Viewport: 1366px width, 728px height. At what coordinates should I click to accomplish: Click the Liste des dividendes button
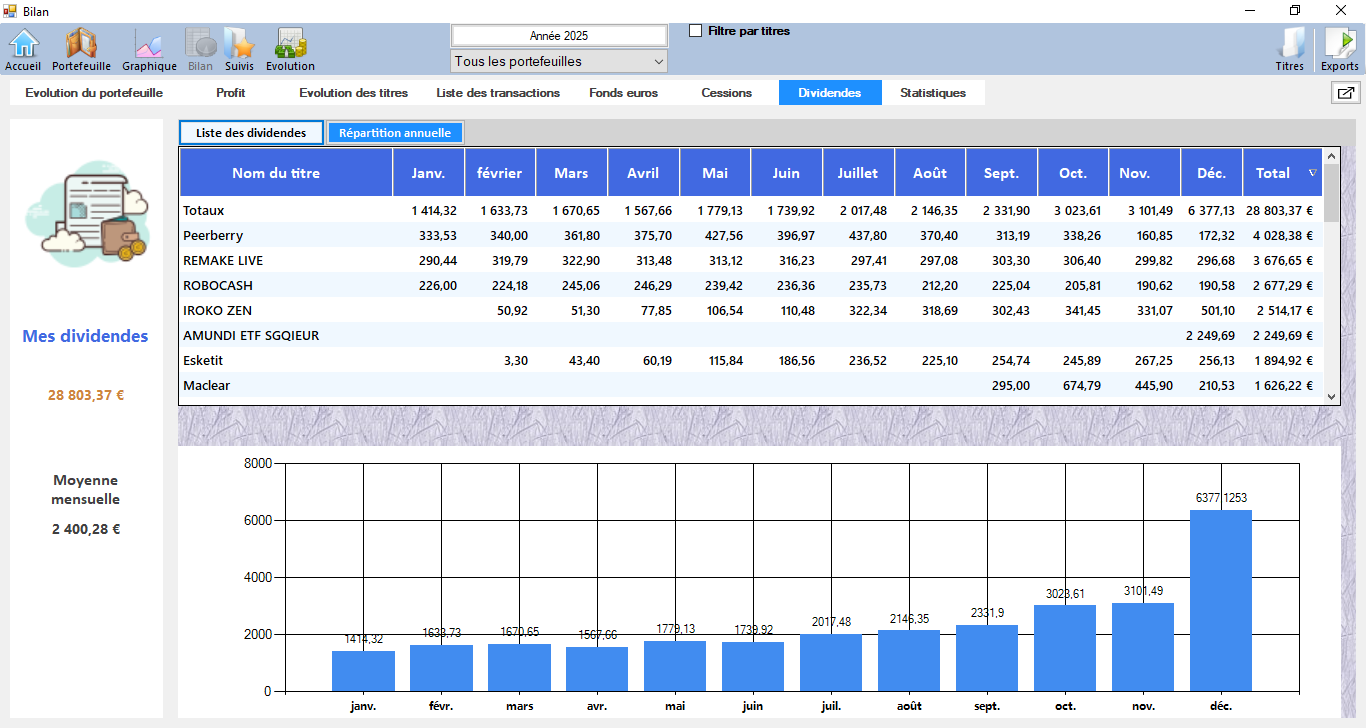click(x=251, y=133)
